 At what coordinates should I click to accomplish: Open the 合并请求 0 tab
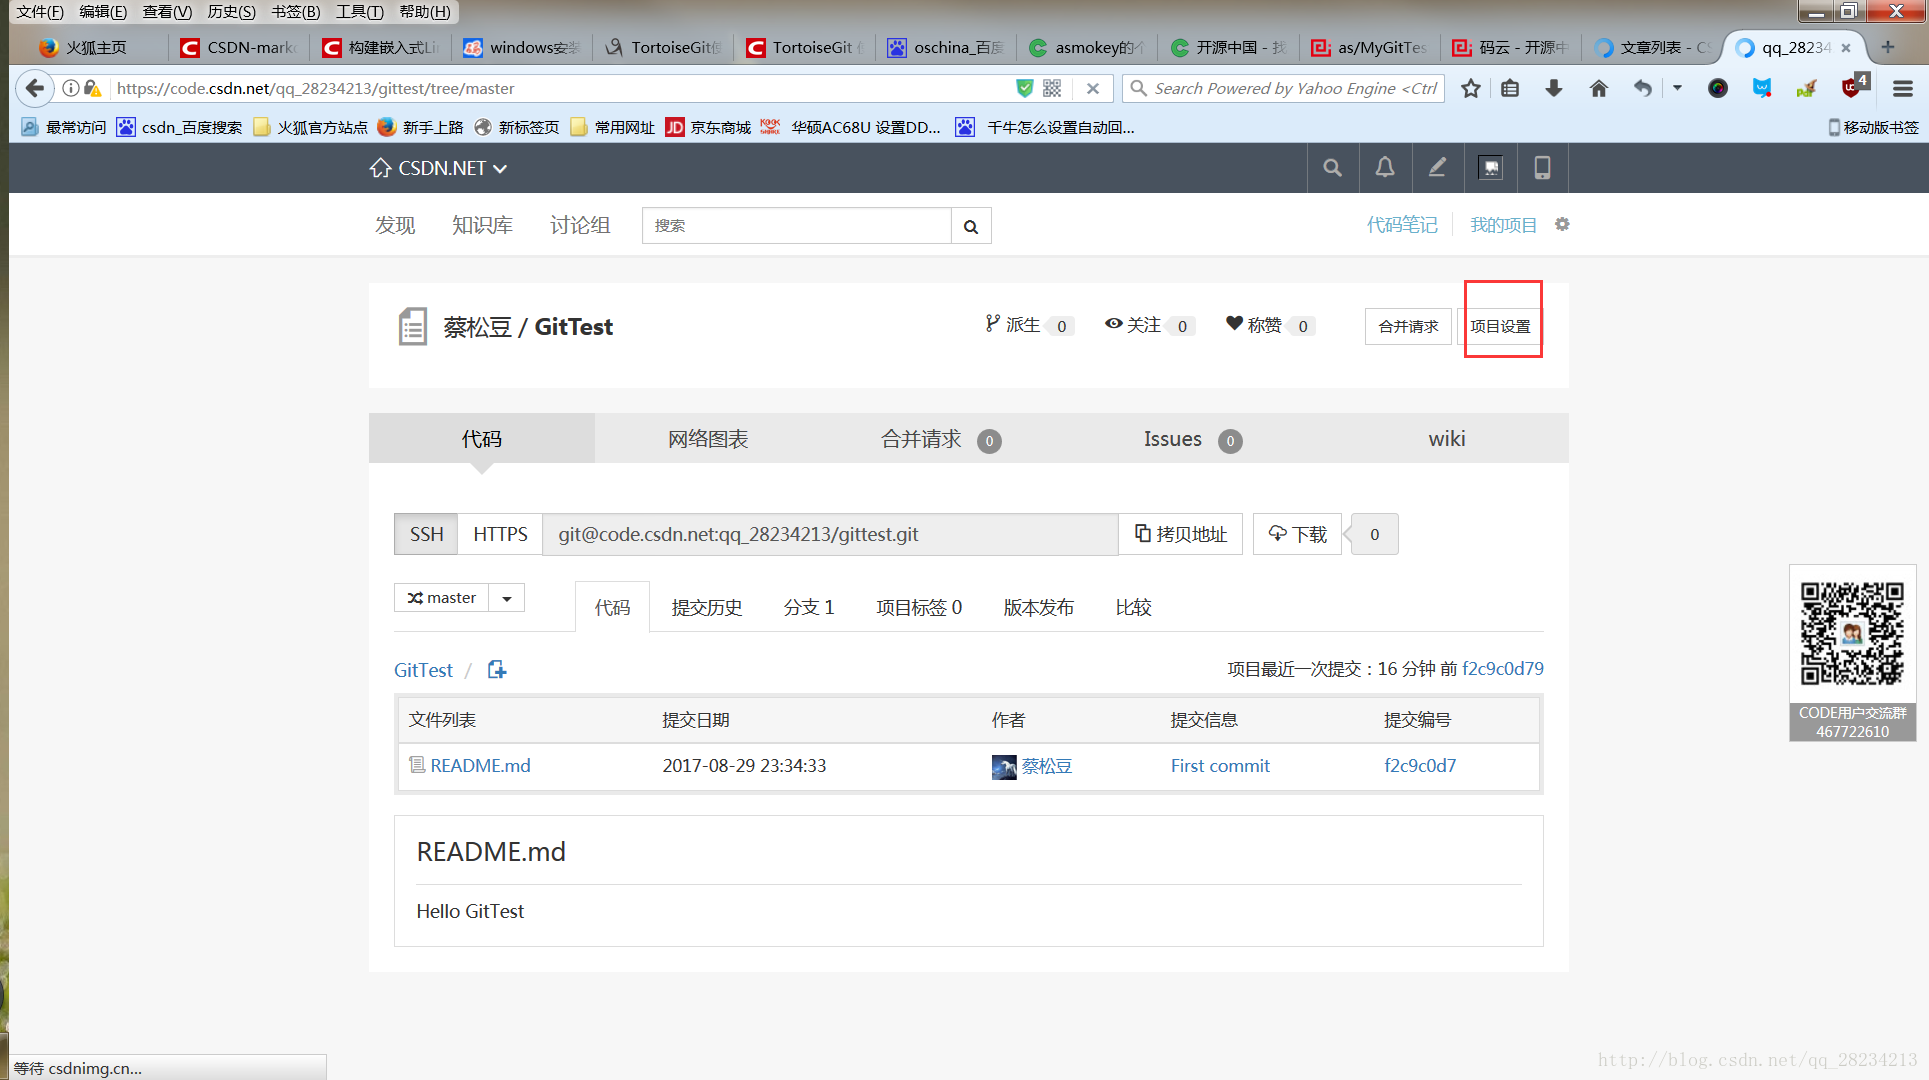[x=941, y=439]
